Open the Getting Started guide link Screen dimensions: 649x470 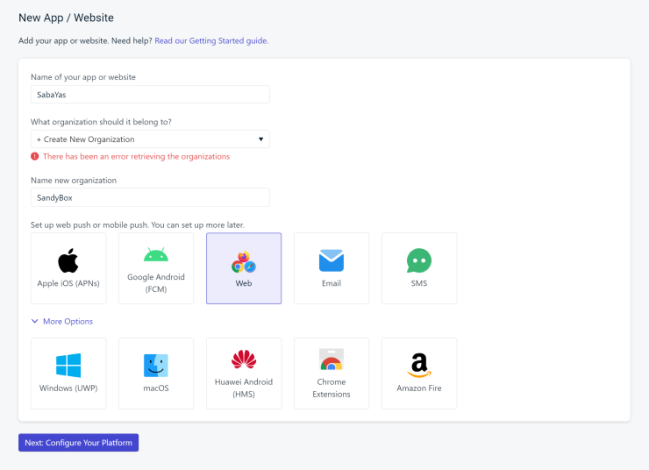(x=212, y=41)
